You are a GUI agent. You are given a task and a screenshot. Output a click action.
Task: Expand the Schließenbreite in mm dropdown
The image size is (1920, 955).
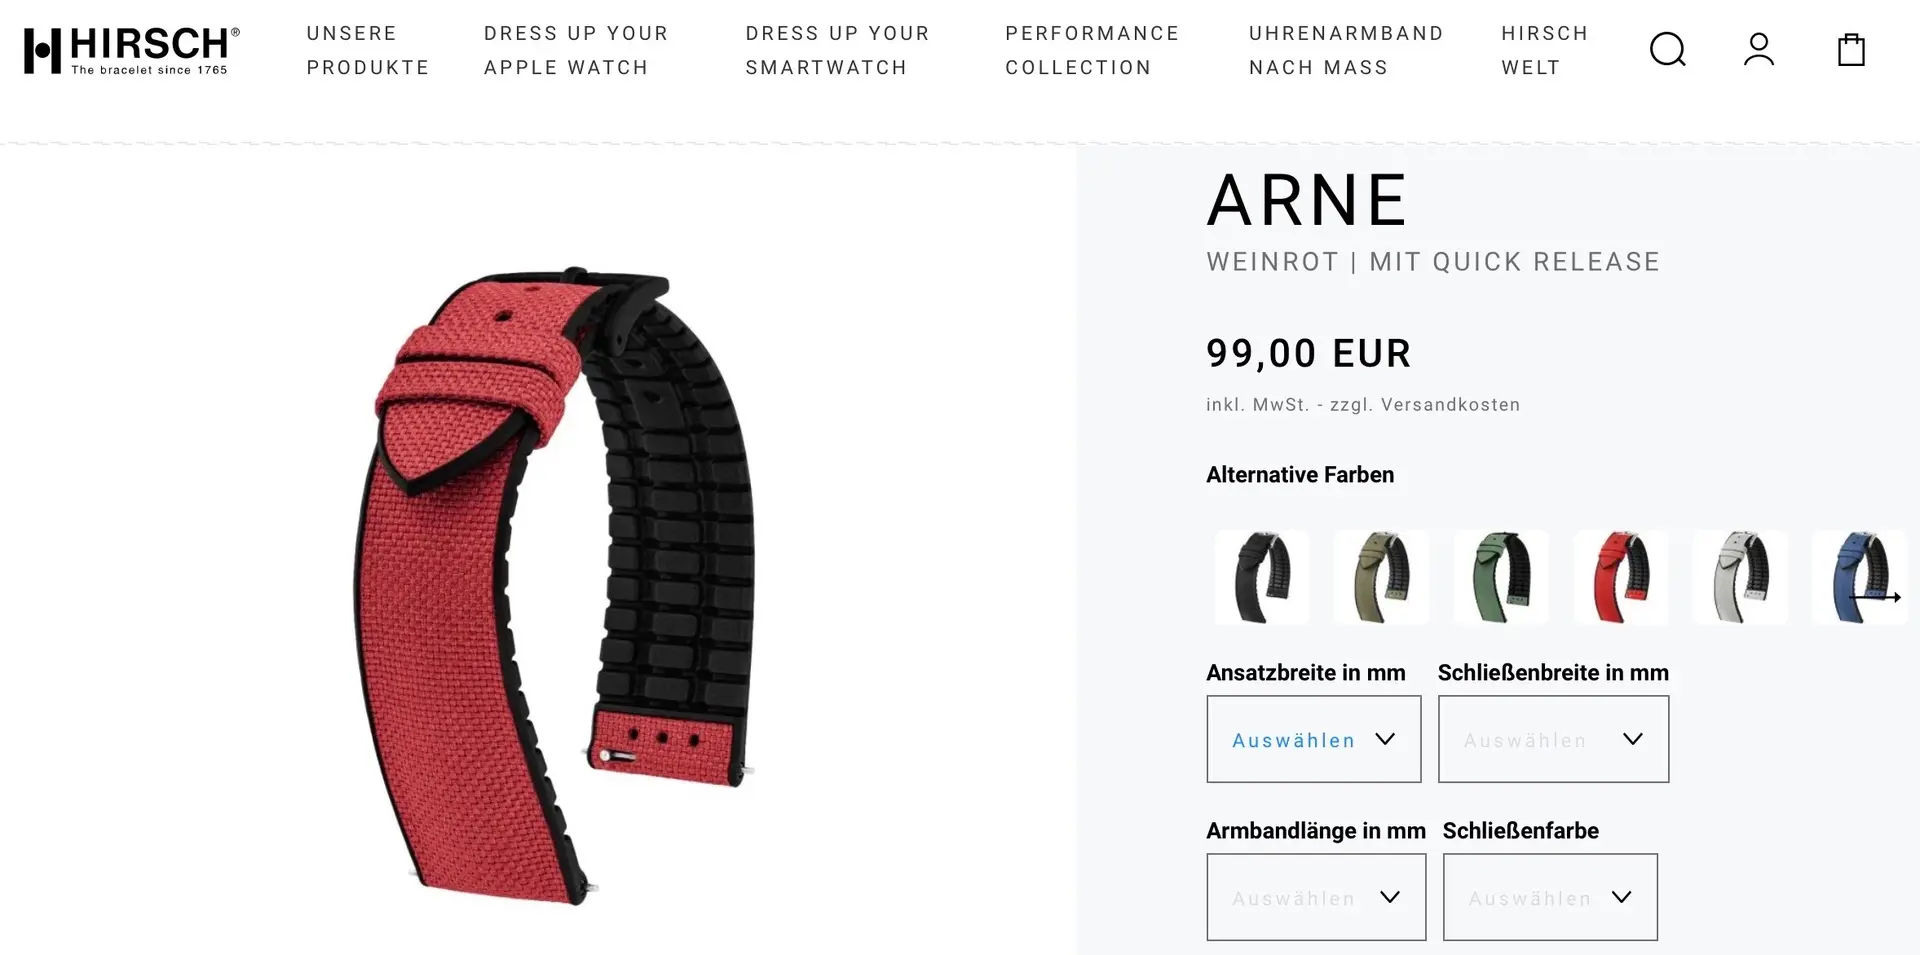click(1553, 739)
